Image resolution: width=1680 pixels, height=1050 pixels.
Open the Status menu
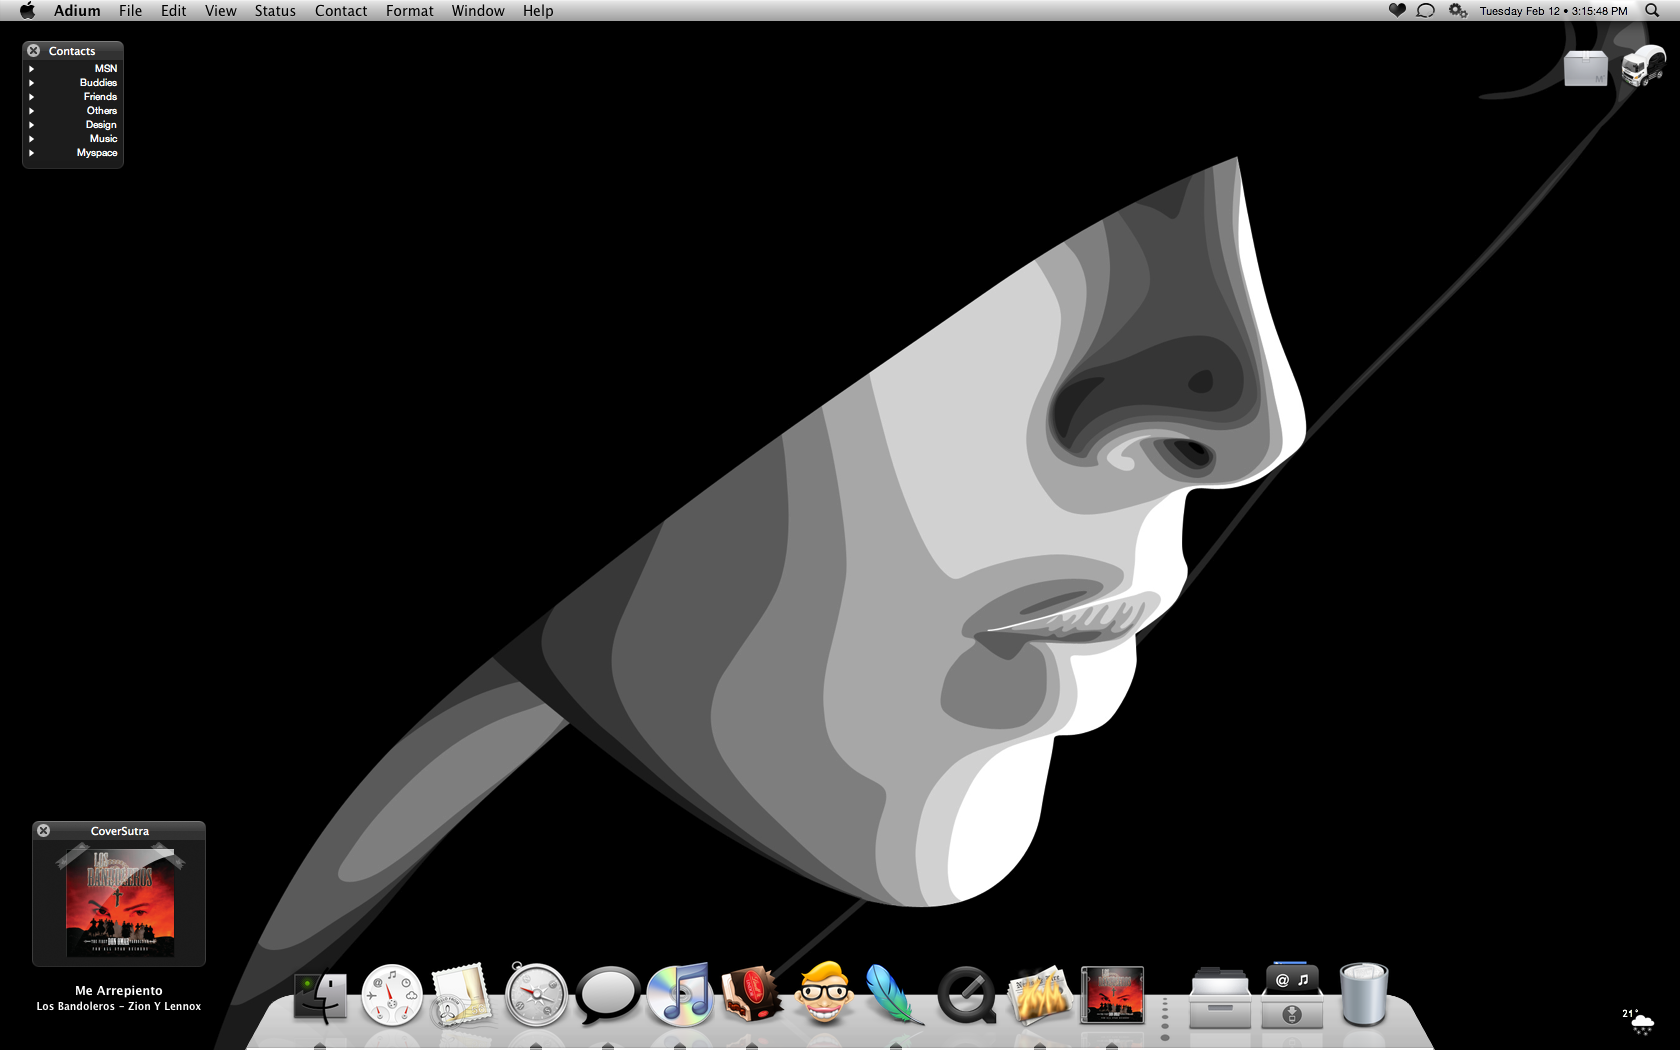(275, 10)
